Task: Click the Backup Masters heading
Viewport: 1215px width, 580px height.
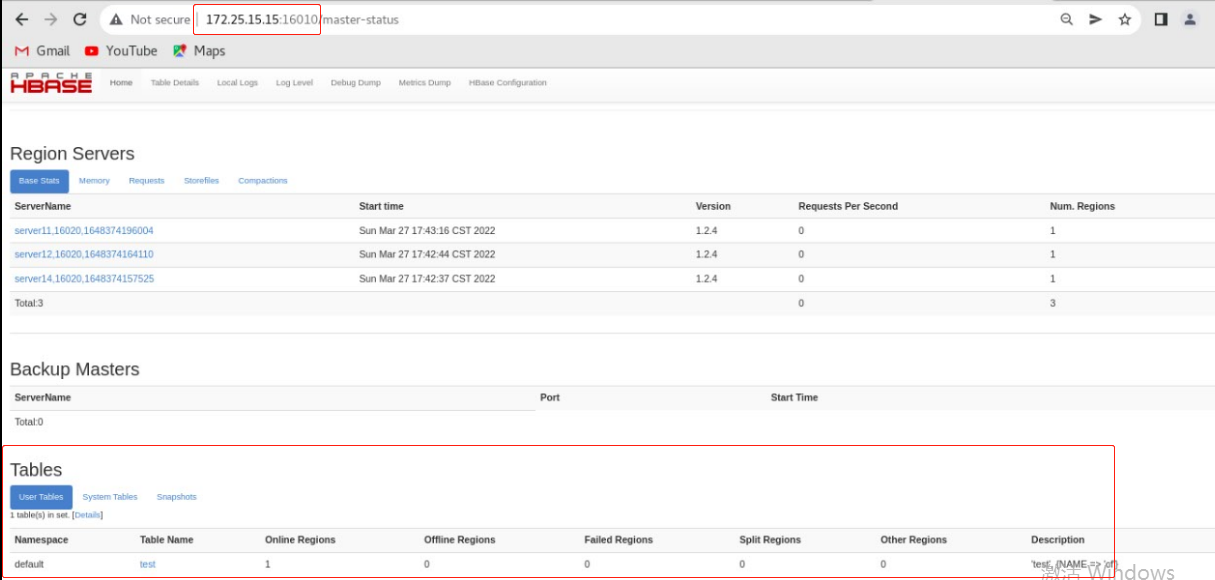Action: tap(75, 370)
